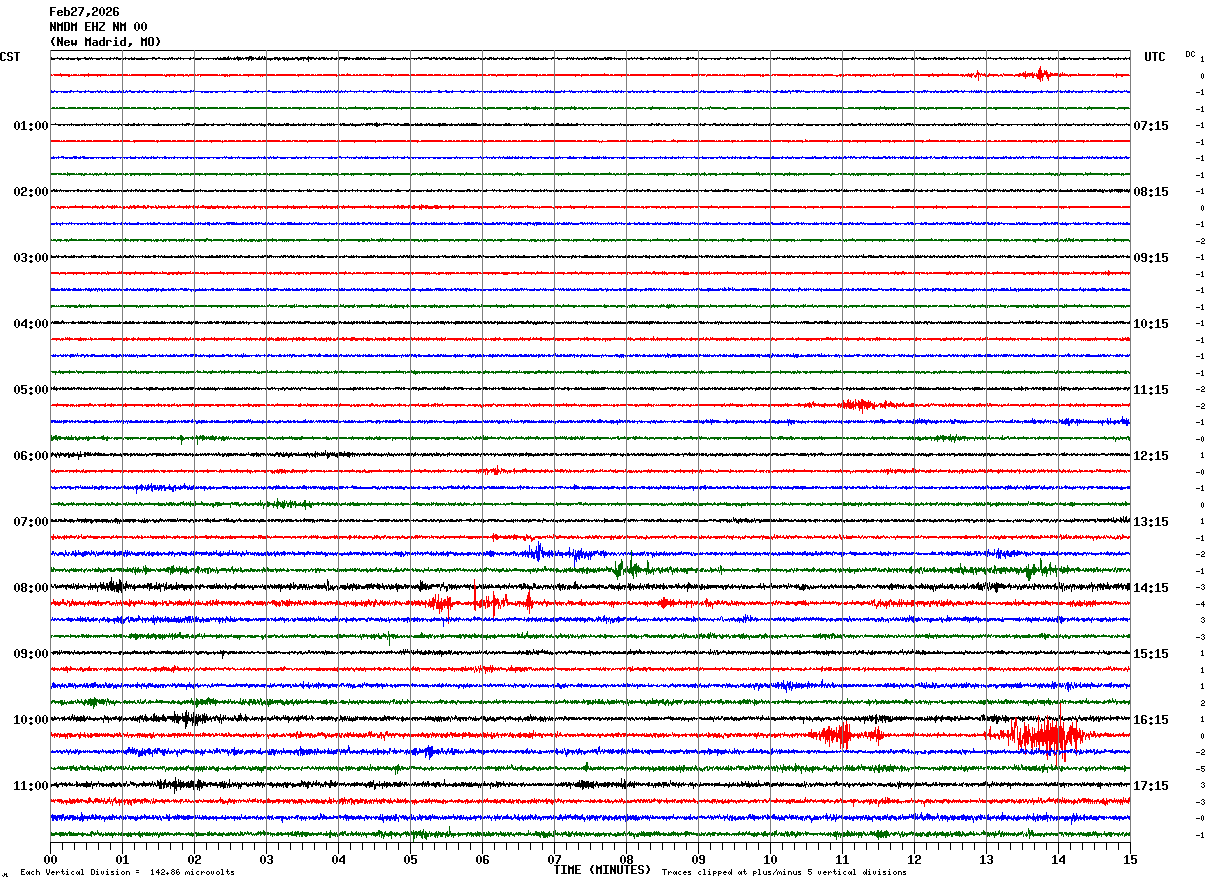Click the blue seismic burst after 13:15 UTC
Viewport: 1210px width, 886px height.
coord(538,552)
